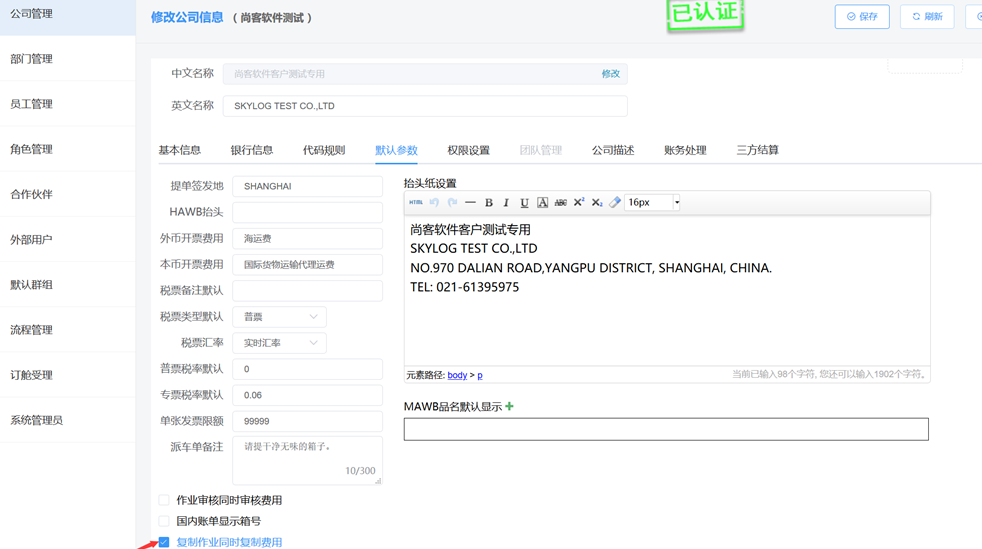Click 修改 link beside Chinese name
This screenshot has width=982, height=549.
point(611,74)
